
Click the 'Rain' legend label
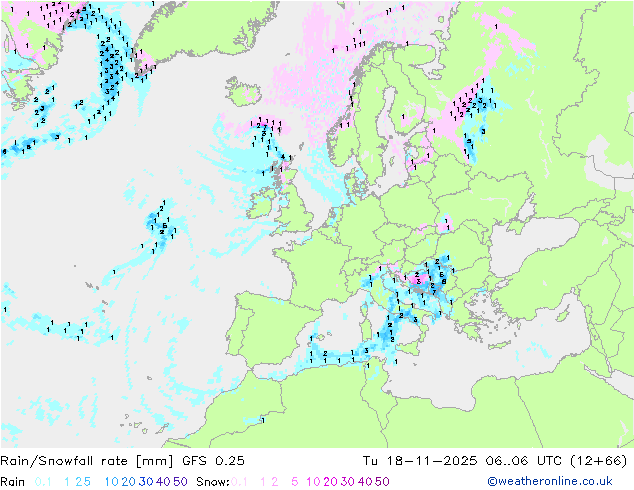[13, 482]
